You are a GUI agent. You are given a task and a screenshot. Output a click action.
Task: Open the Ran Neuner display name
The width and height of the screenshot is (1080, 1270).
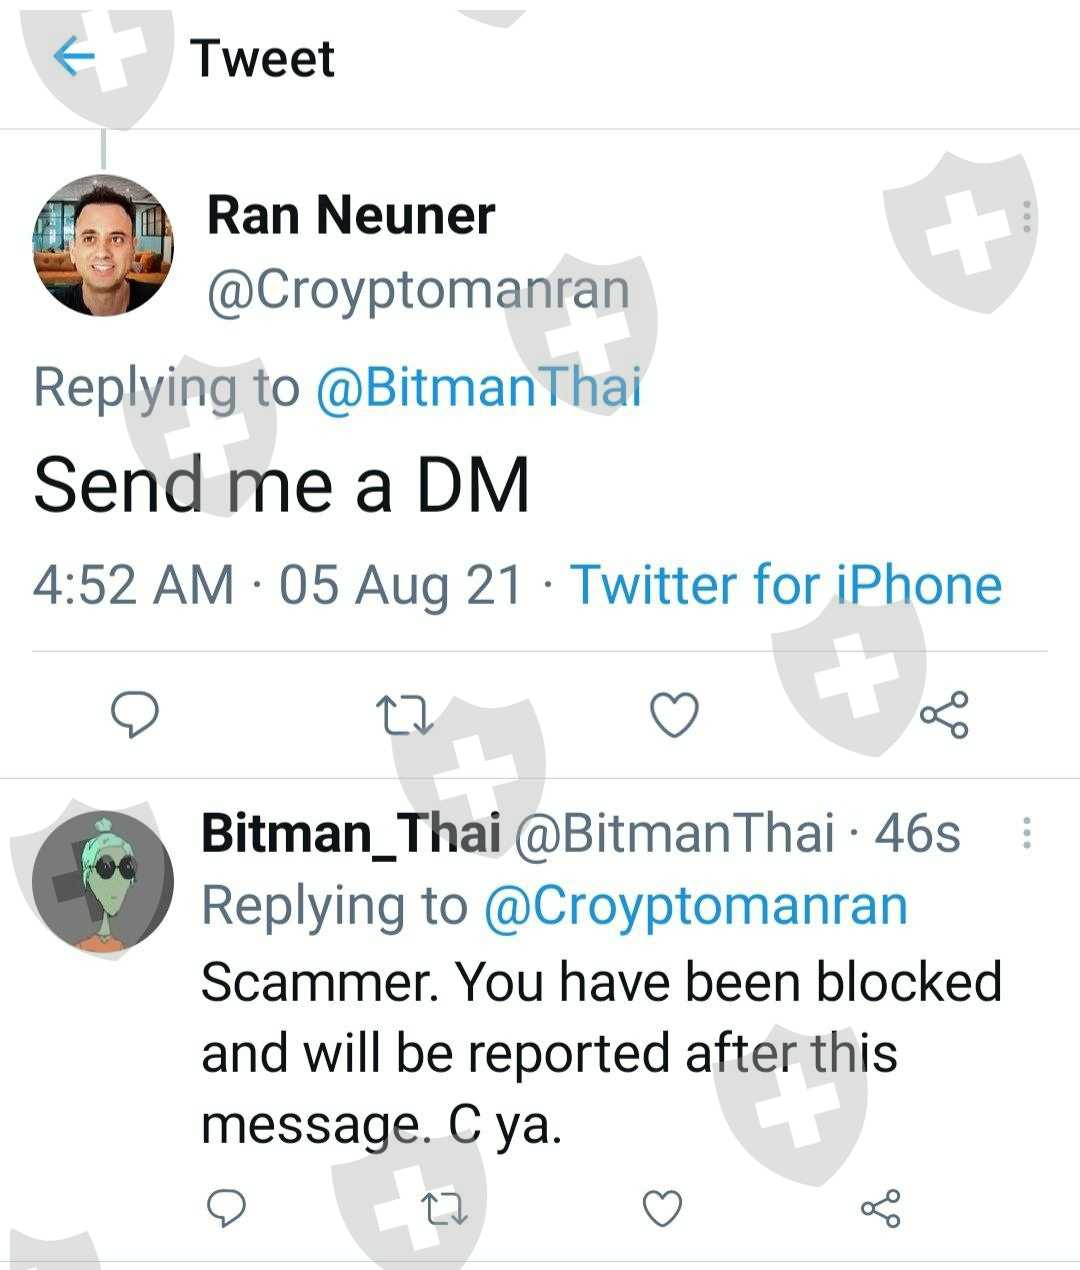point(351,215)
